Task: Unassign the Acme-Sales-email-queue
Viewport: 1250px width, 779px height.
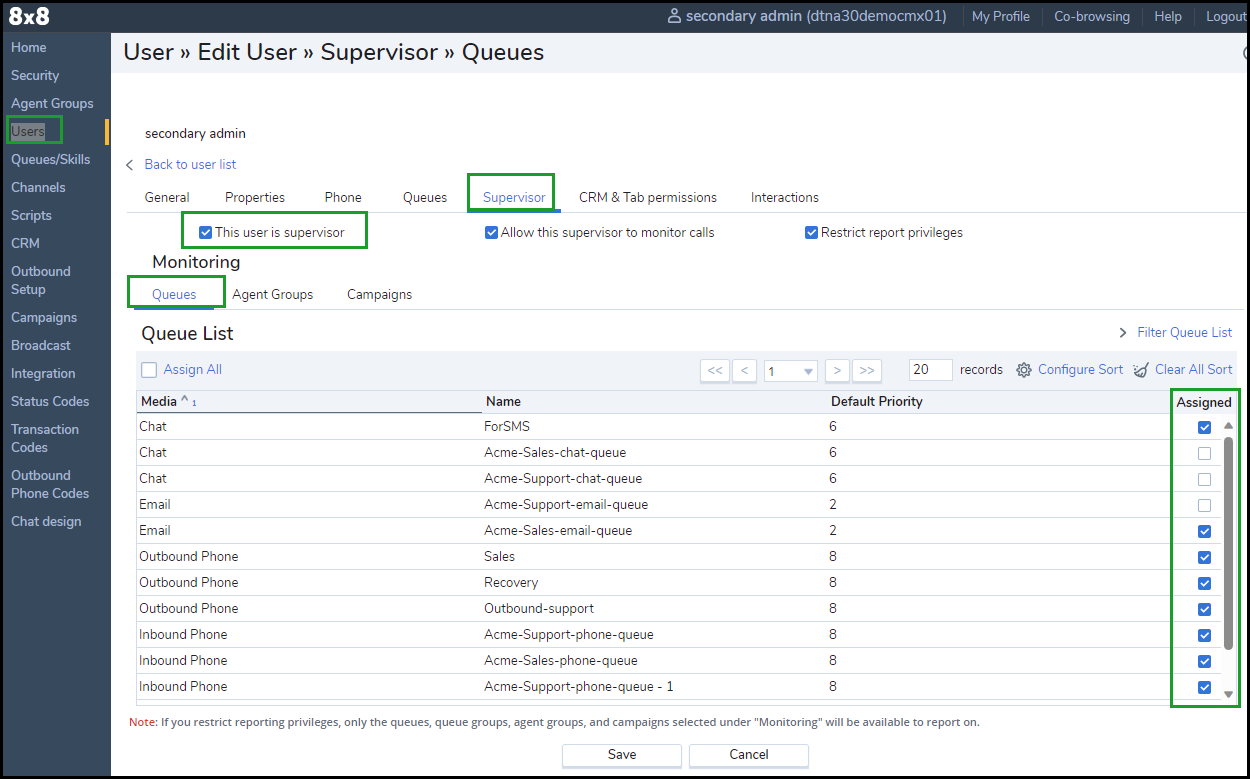Action: (1204, 531)
